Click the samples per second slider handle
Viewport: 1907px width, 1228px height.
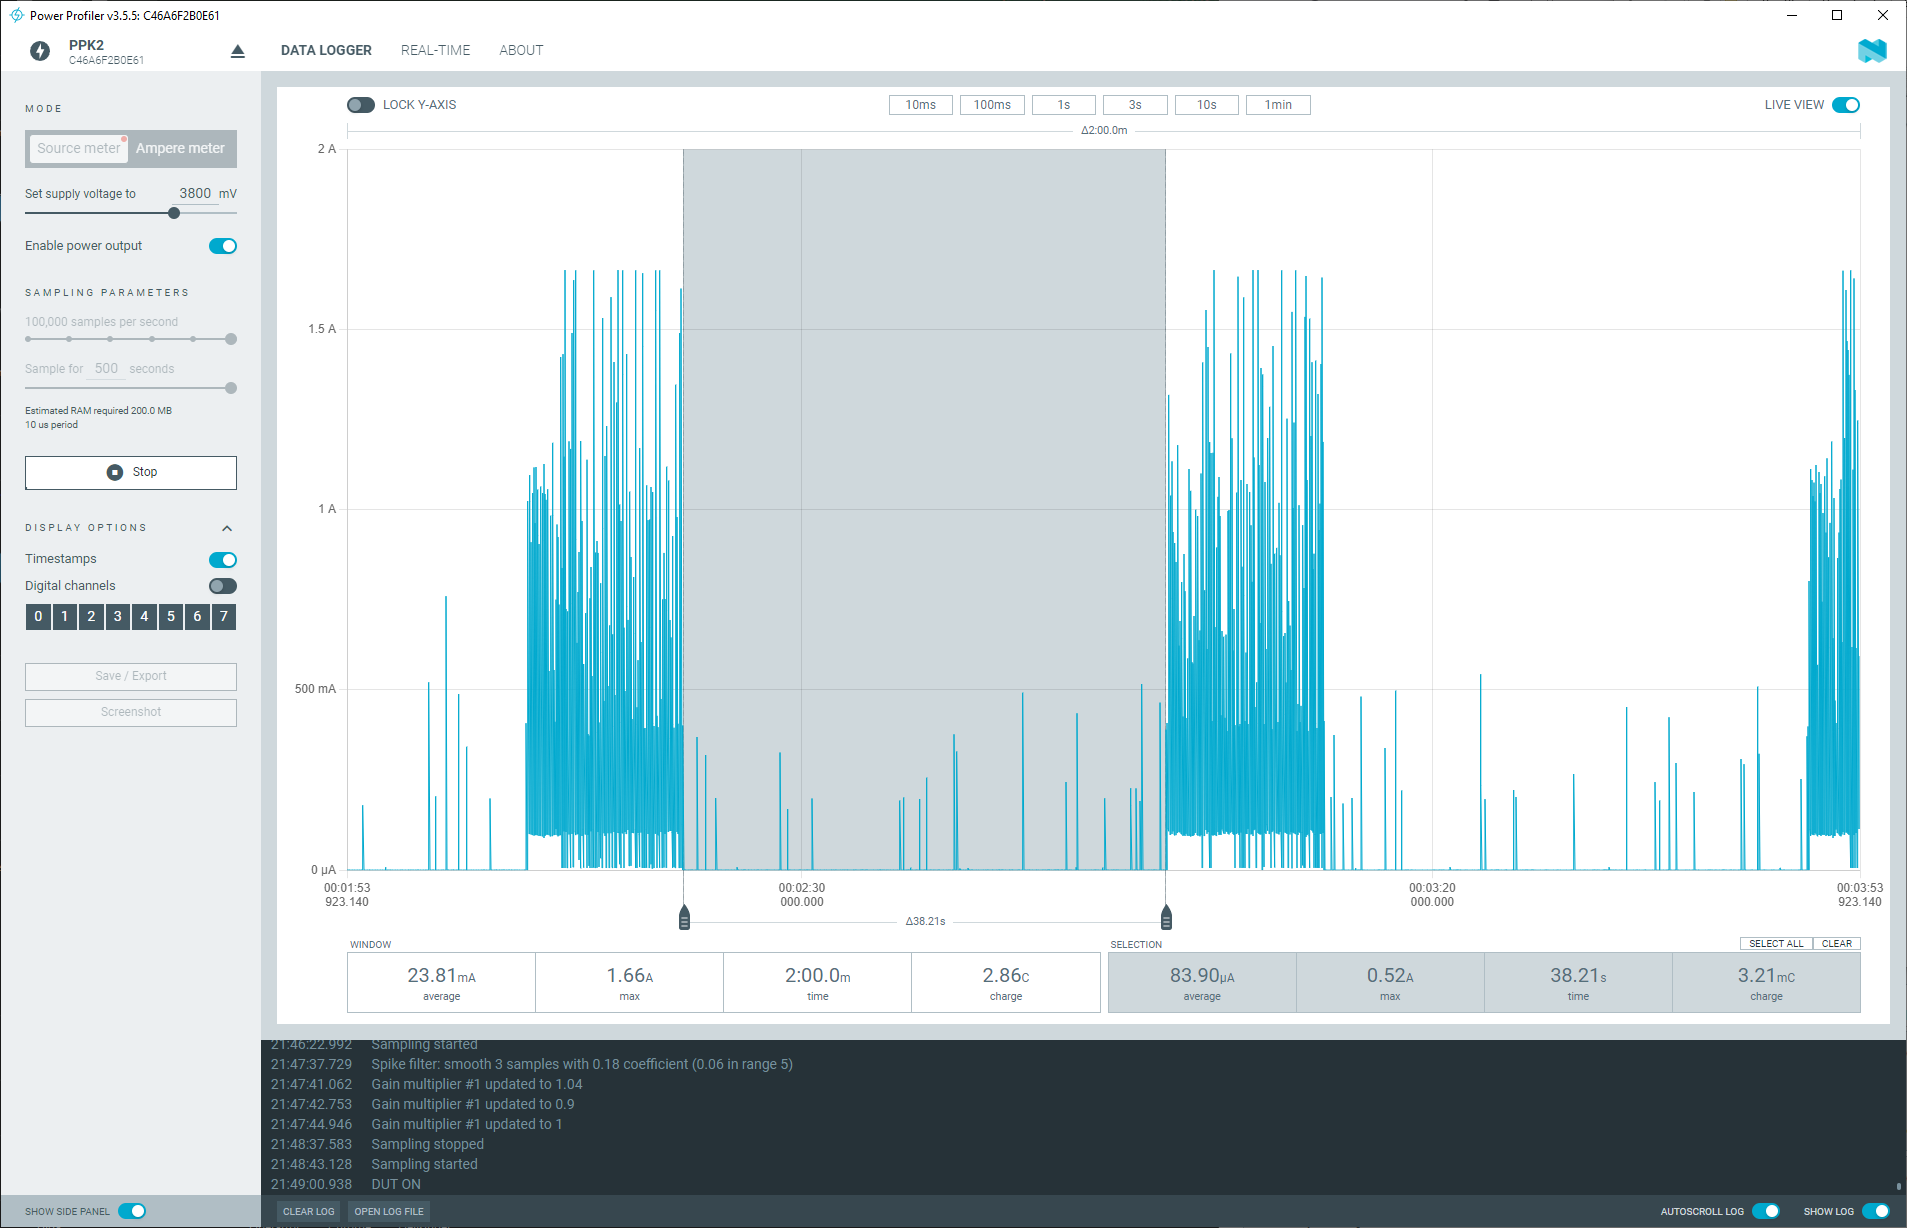pos(231,339)
